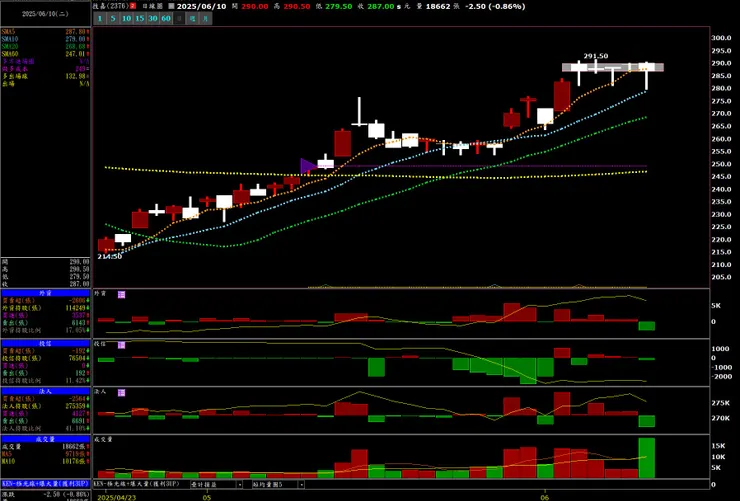
Task: Switch to the 5-minute timeframe button
Action: (x=113, y=18)
